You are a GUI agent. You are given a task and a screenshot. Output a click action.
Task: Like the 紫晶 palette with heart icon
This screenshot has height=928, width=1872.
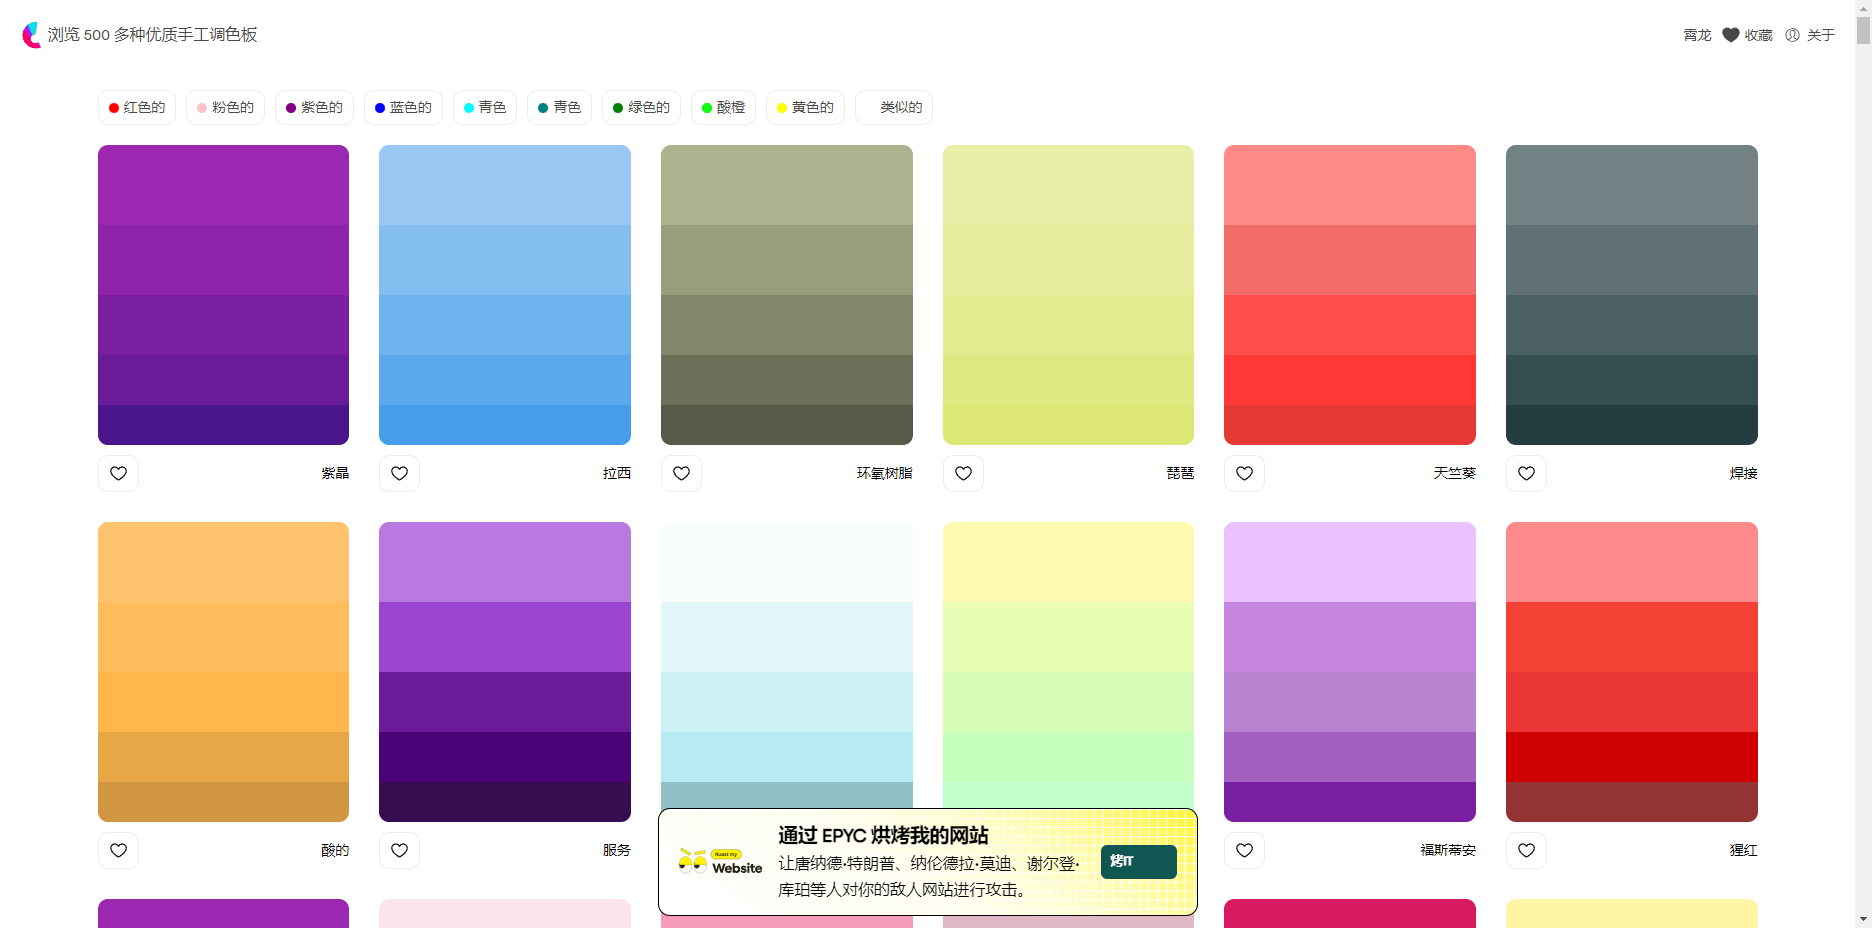coord(118,473)
